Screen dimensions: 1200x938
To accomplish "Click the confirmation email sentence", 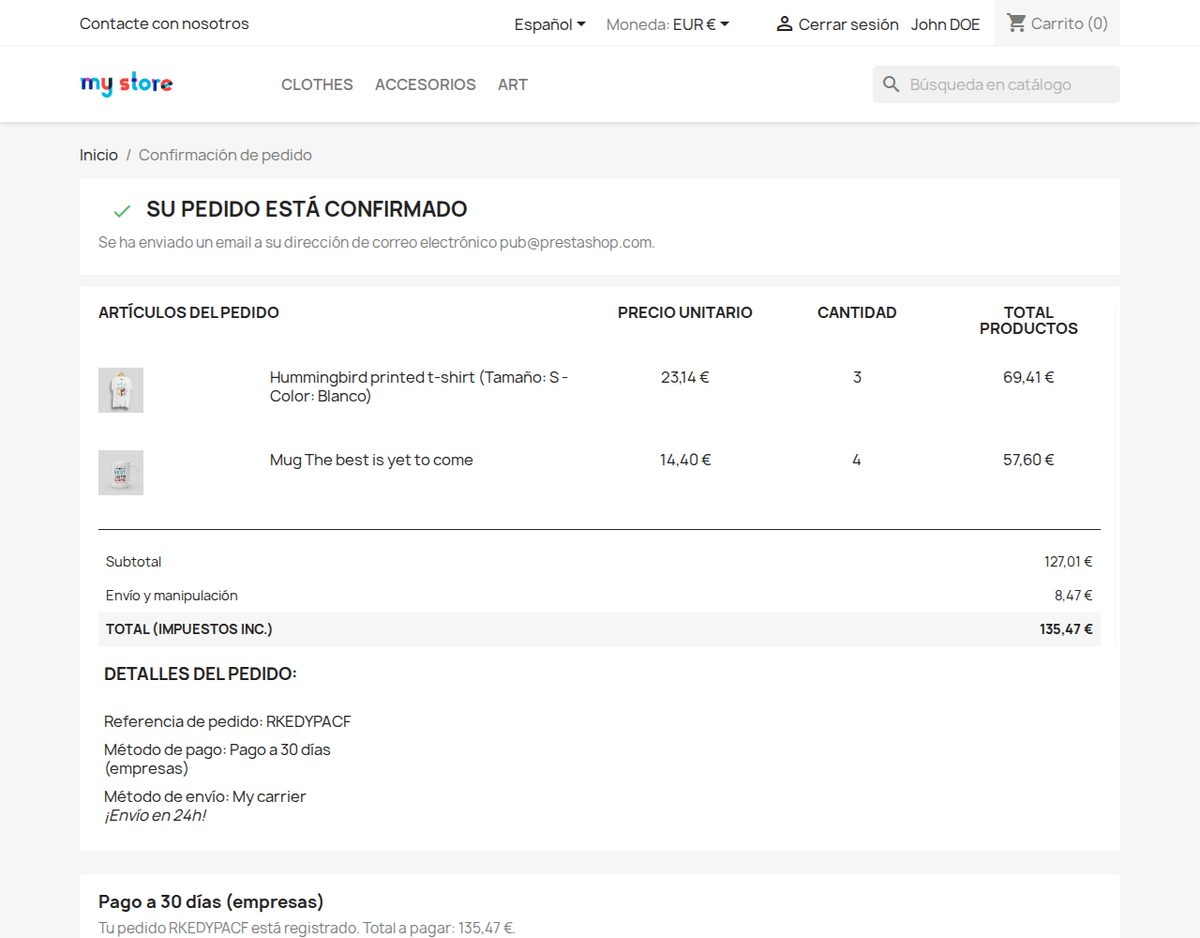I will (376, 242).
